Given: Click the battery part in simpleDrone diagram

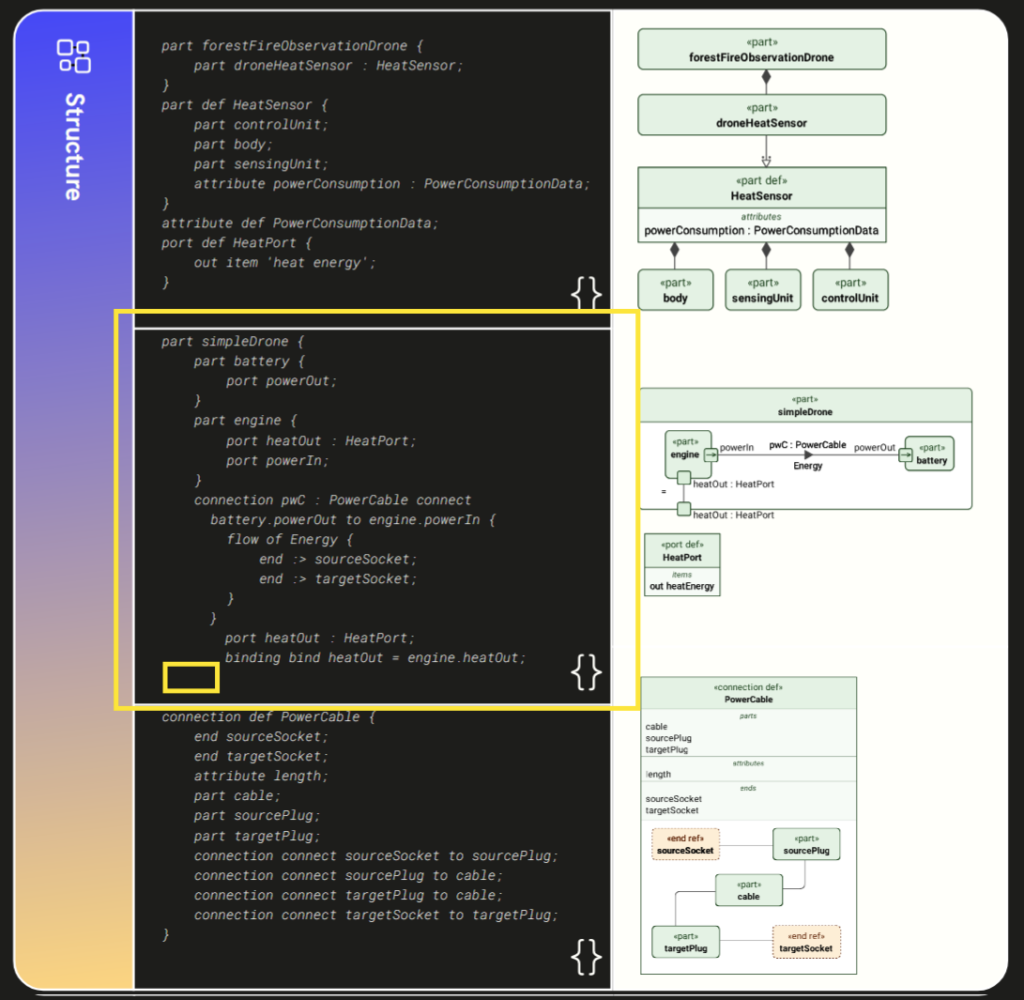Looking at the screenshot, I should pos(930,454).
